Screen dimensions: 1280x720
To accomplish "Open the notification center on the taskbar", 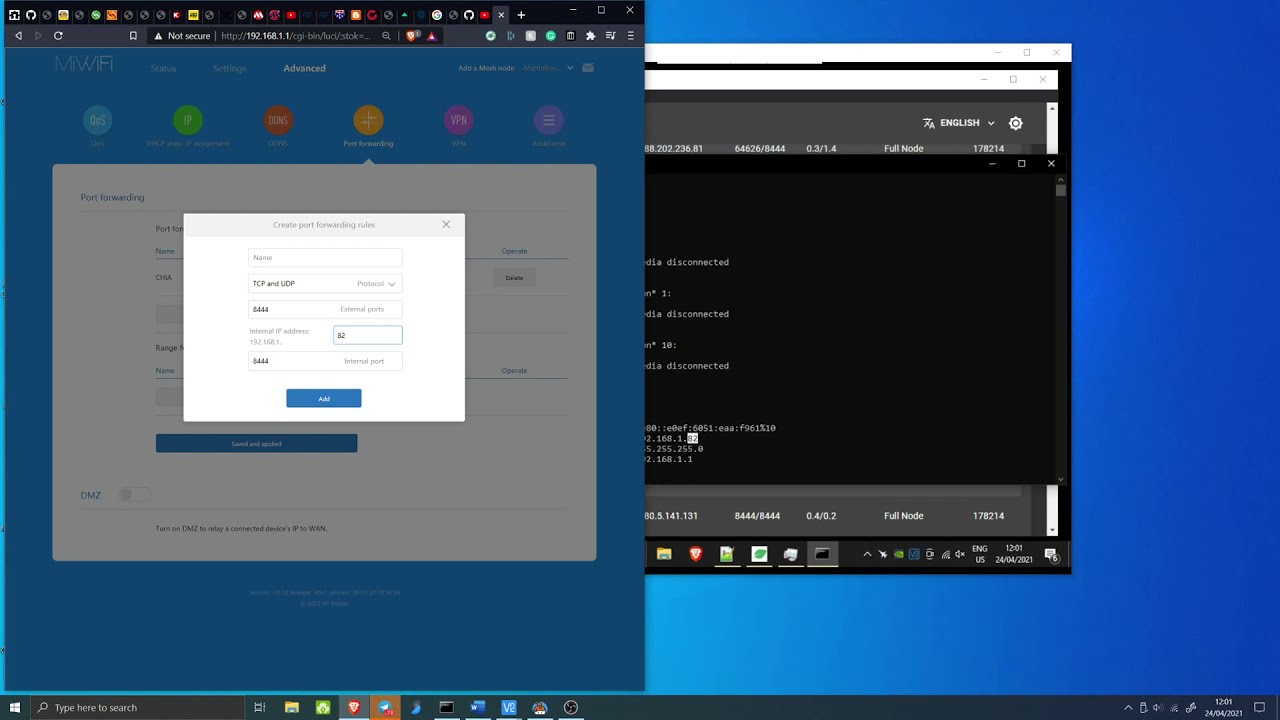I will click(x=1259, y=707).
